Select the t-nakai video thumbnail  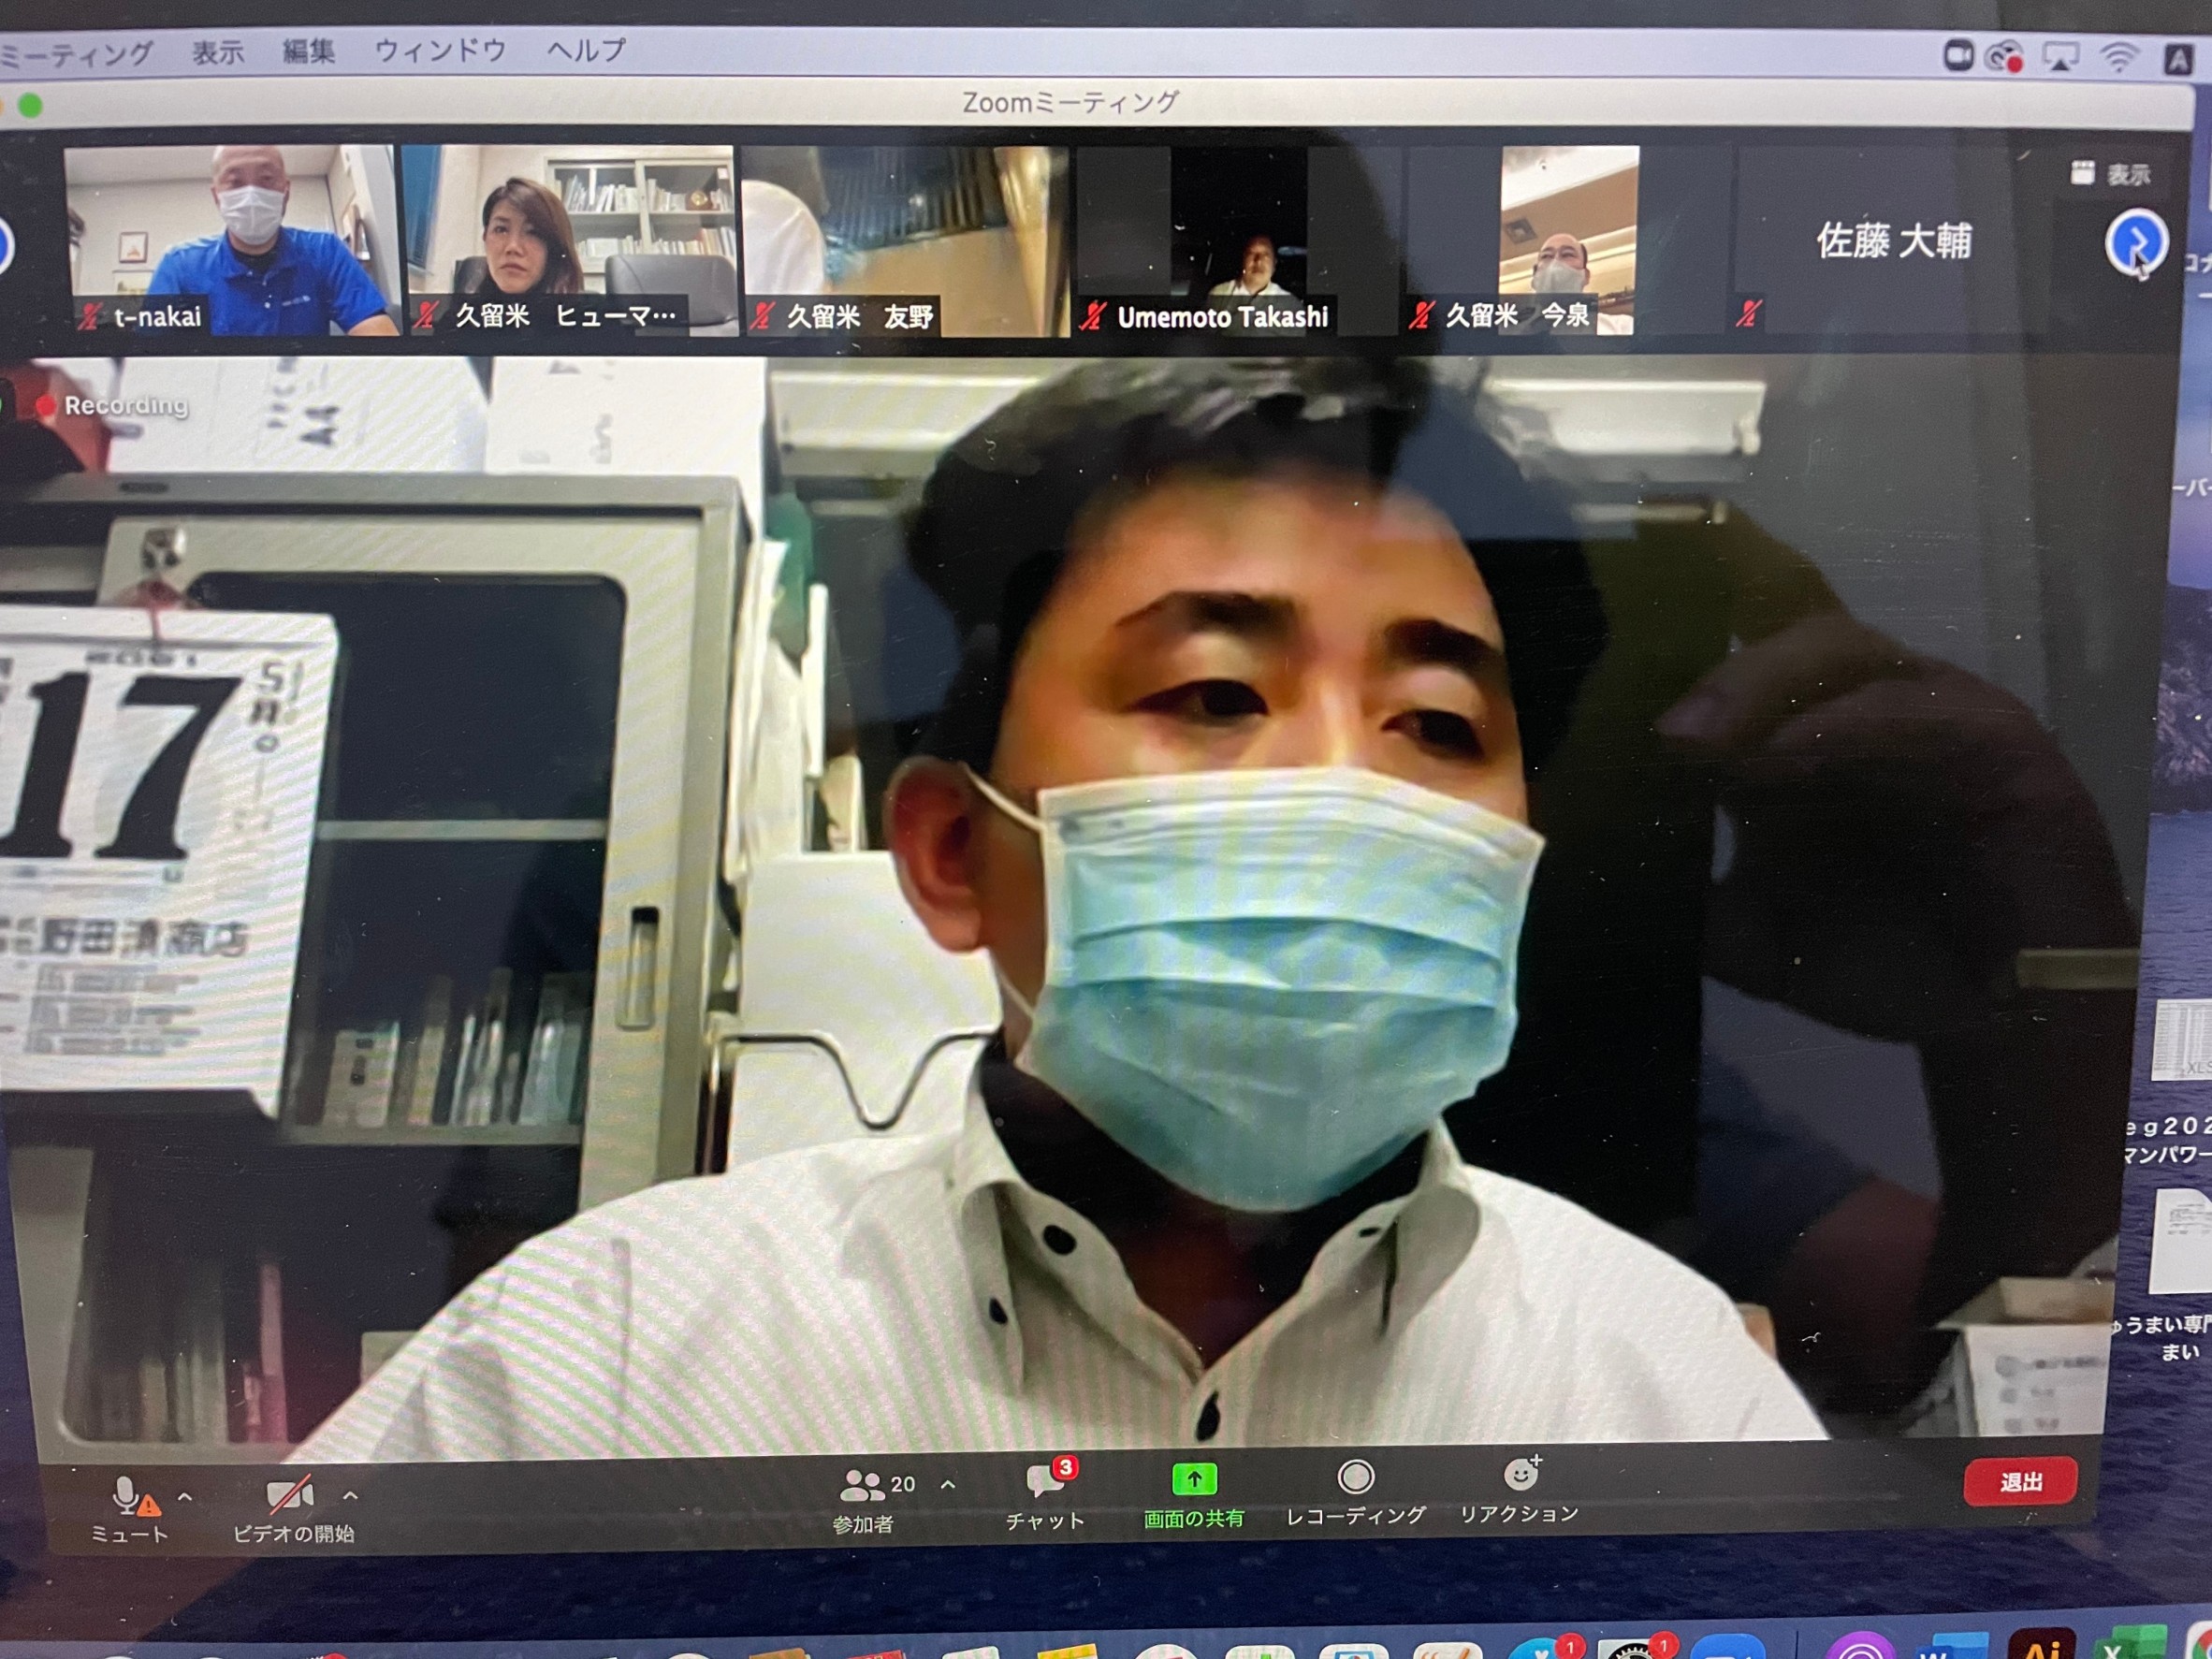click(230, 240)
